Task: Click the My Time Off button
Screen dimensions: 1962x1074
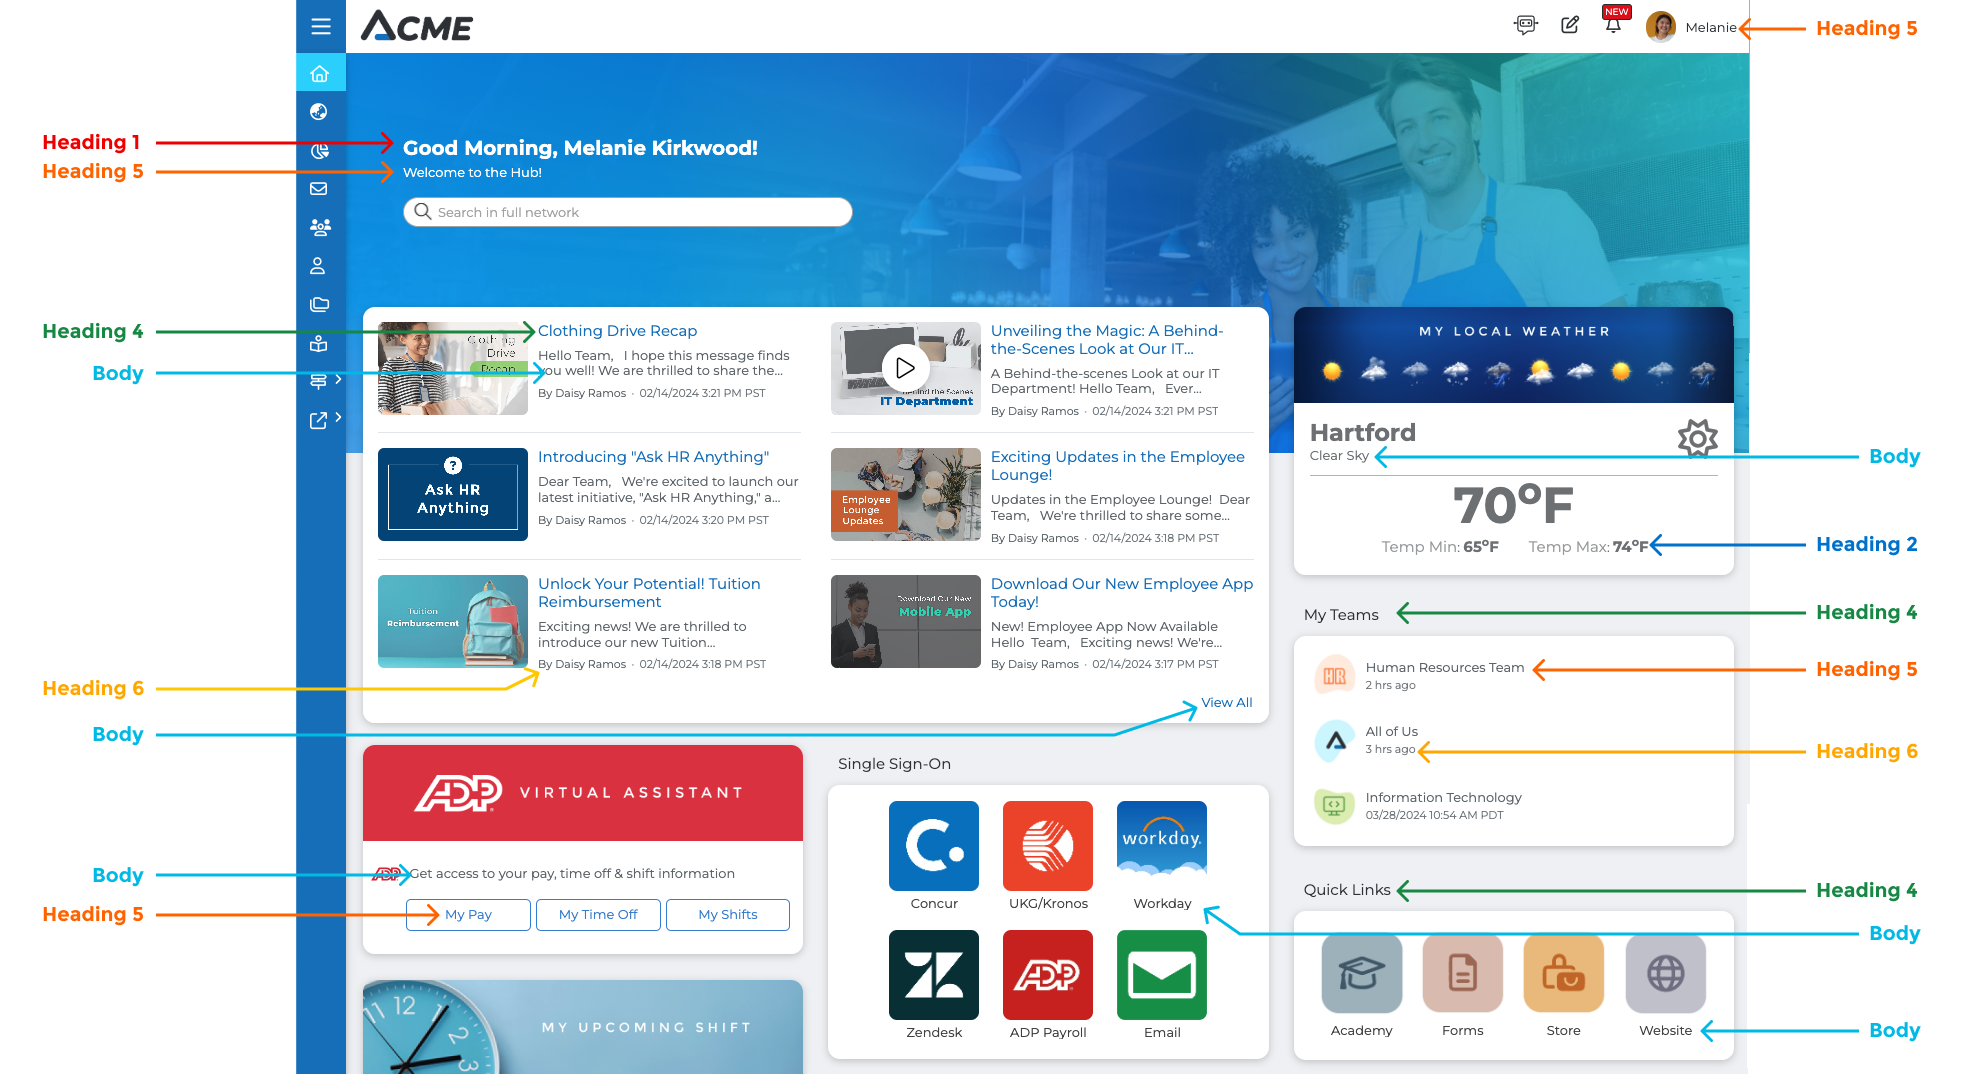Action: tap(598, 915)
